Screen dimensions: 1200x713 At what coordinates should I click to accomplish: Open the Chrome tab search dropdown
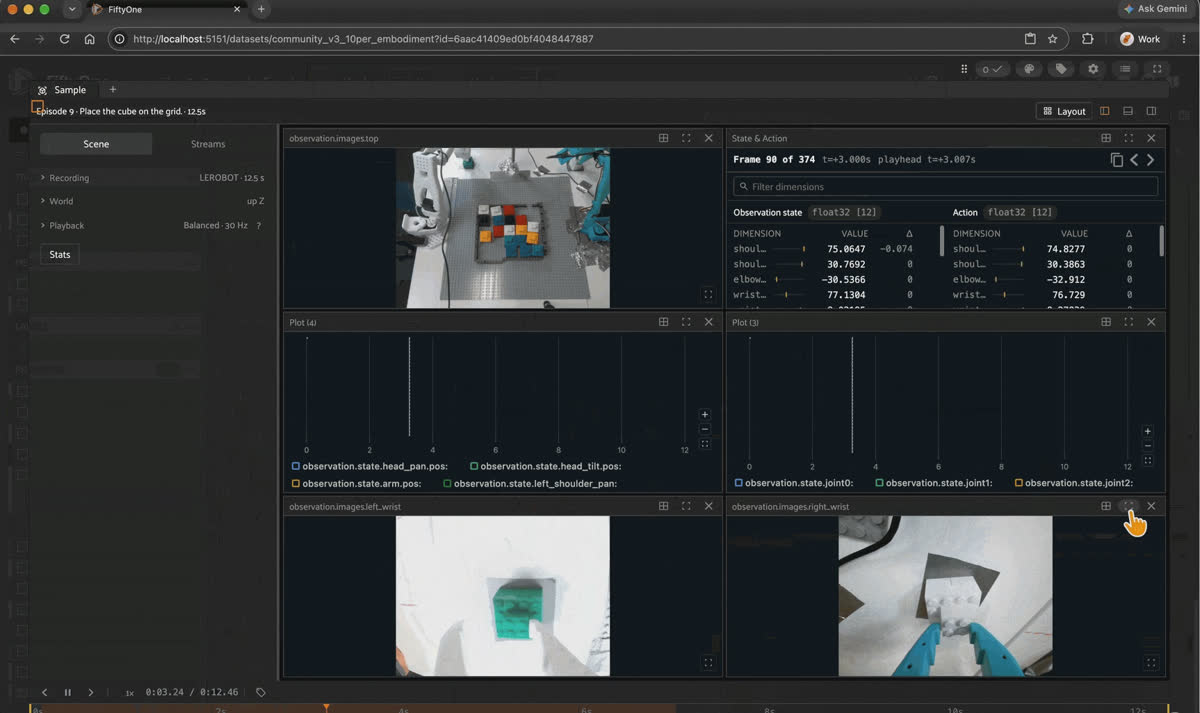click(72, 9)
